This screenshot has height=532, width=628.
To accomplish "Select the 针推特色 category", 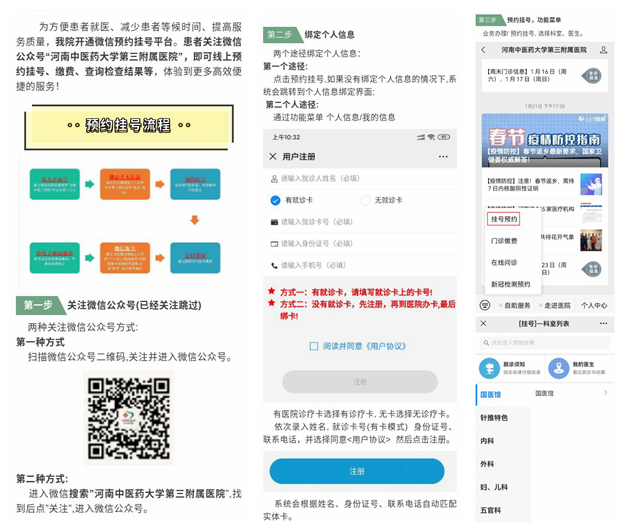I will tap(503, 418).
